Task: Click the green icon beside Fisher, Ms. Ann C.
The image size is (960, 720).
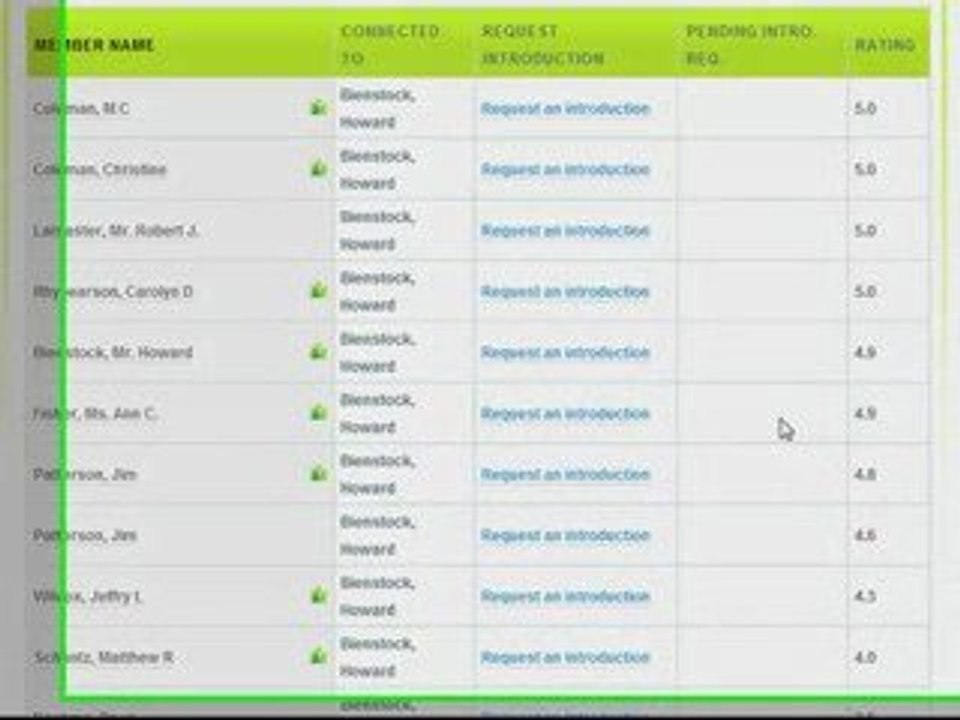Action: click(x=318, y=413)
